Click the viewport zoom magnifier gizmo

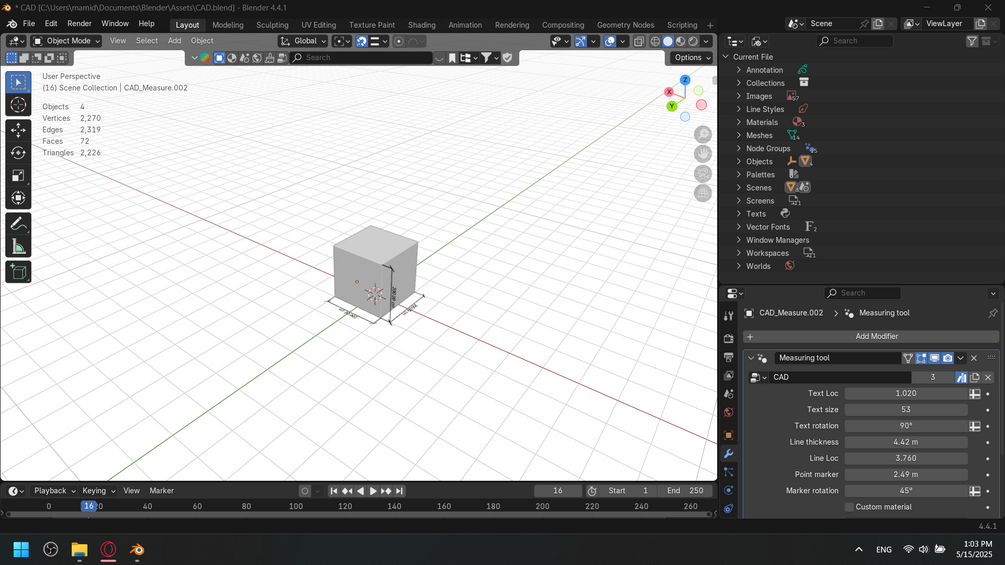(x=703, y=135)
